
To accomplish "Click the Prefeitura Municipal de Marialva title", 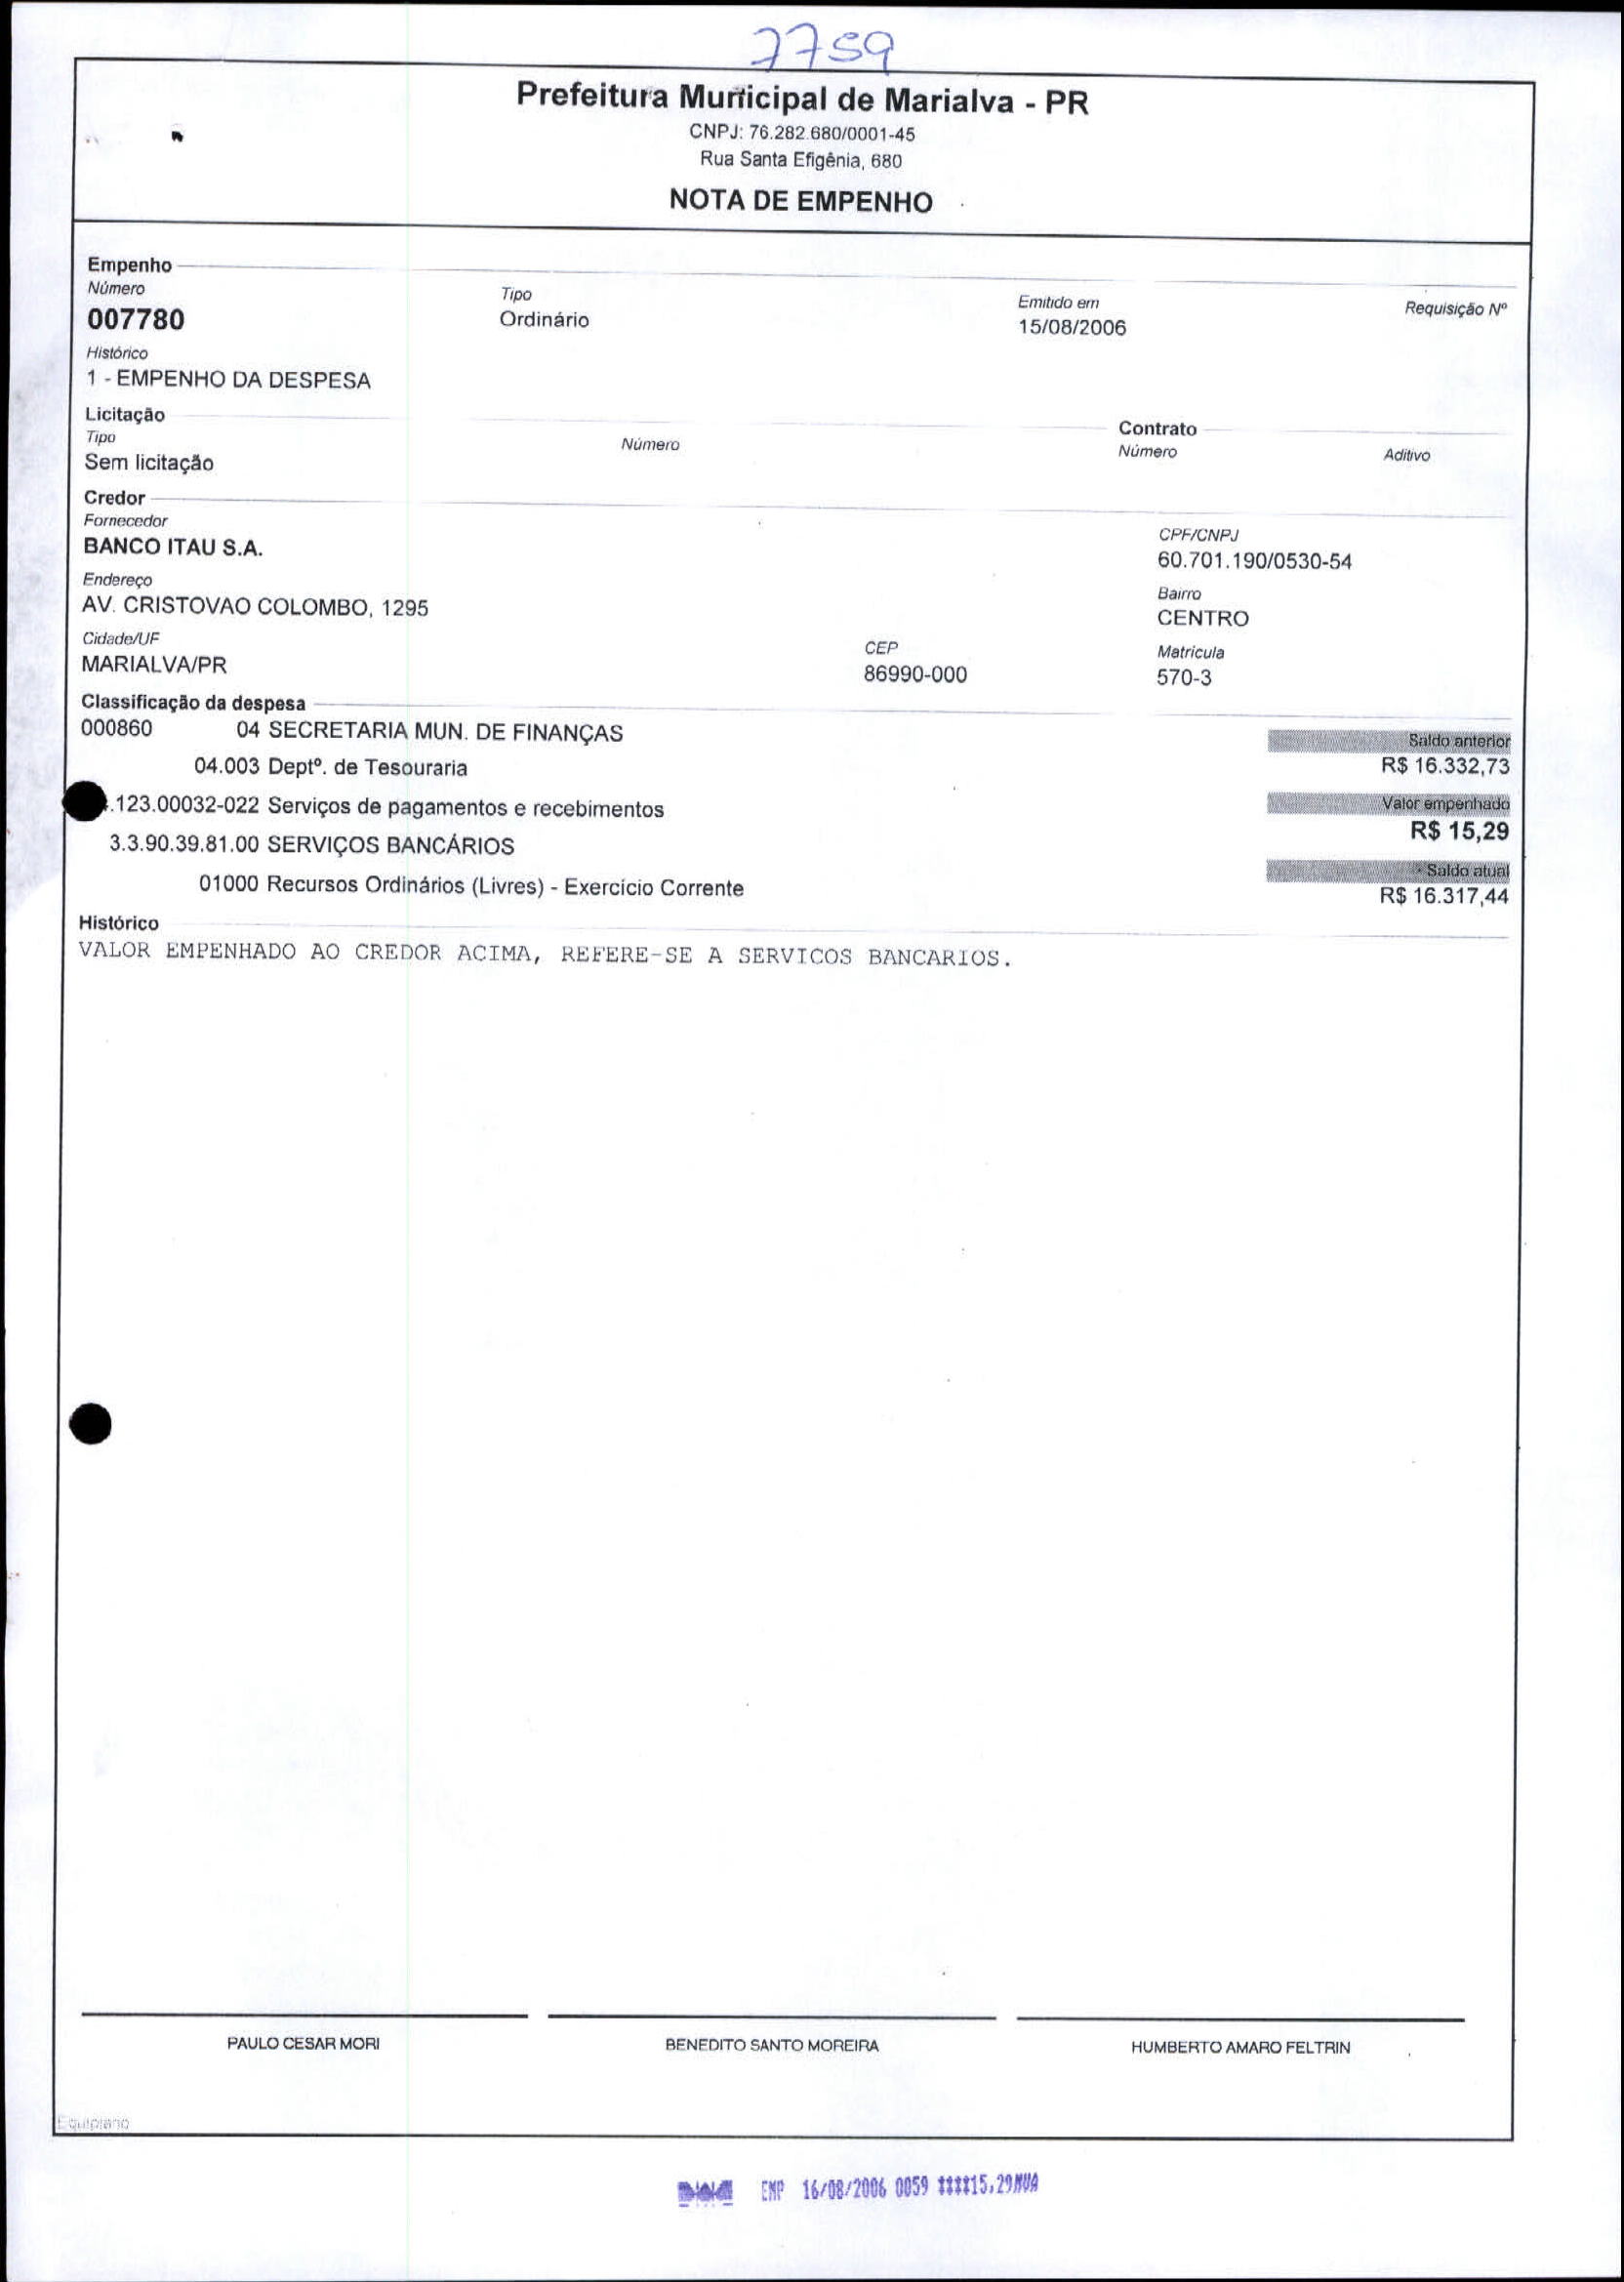I will pyautogui.click(x=802, y=99).
